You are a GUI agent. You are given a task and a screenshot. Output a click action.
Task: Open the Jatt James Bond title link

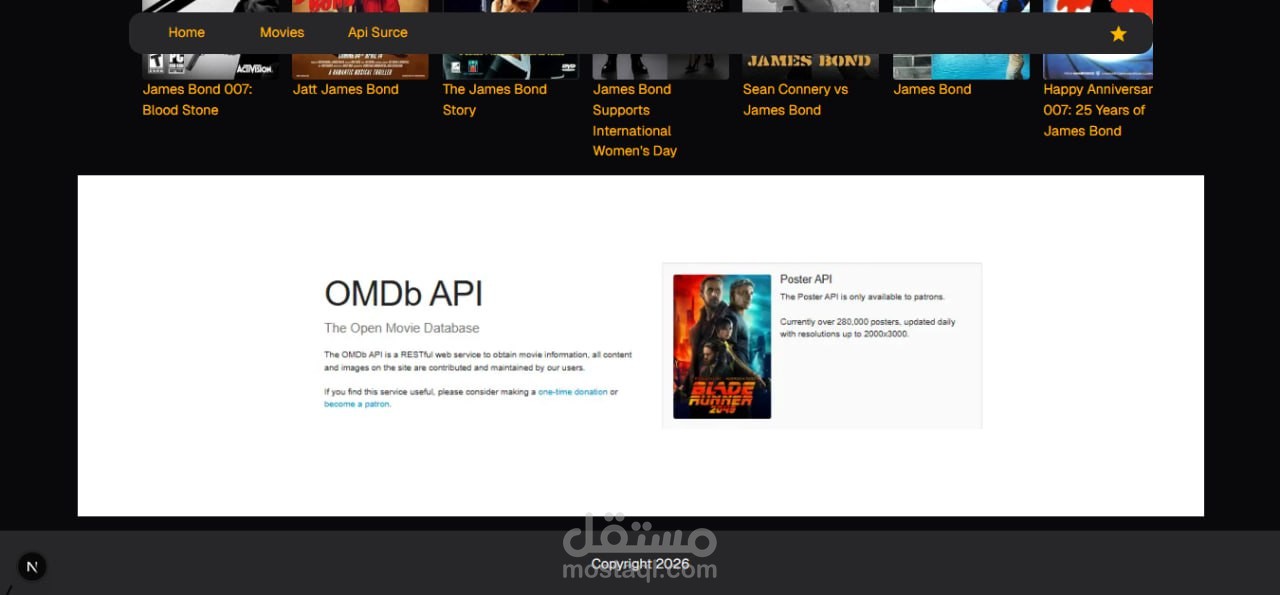point(345,89)
